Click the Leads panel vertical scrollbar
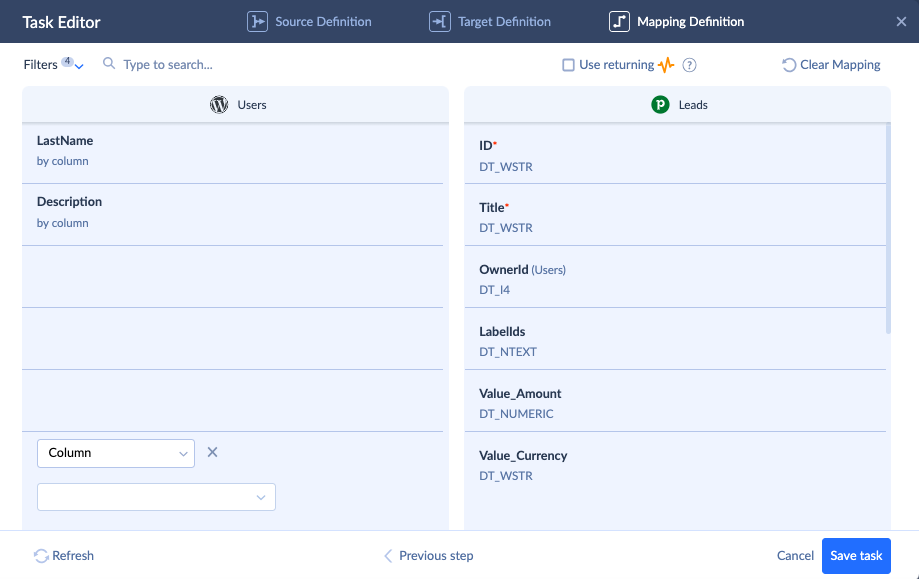 (x=888, y=229)
